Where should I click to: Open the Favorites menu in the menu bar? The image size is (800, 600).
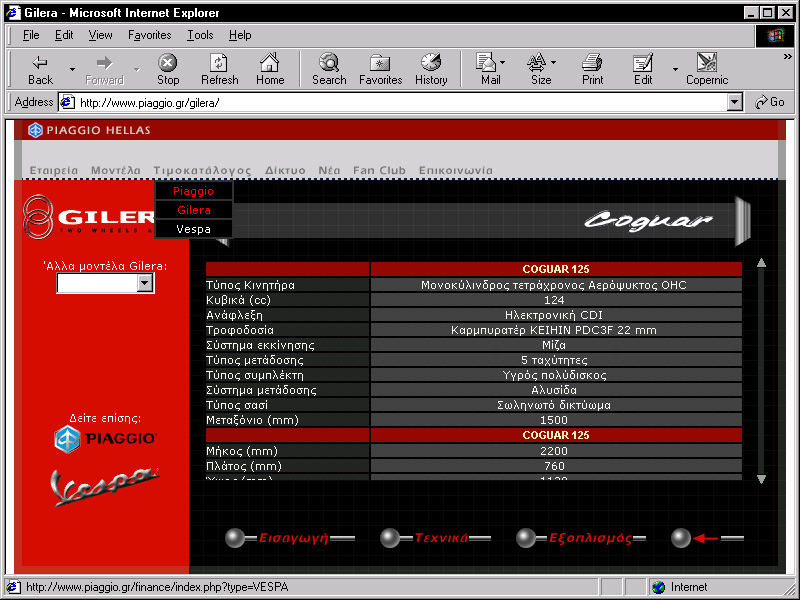(x=149, y=35)
